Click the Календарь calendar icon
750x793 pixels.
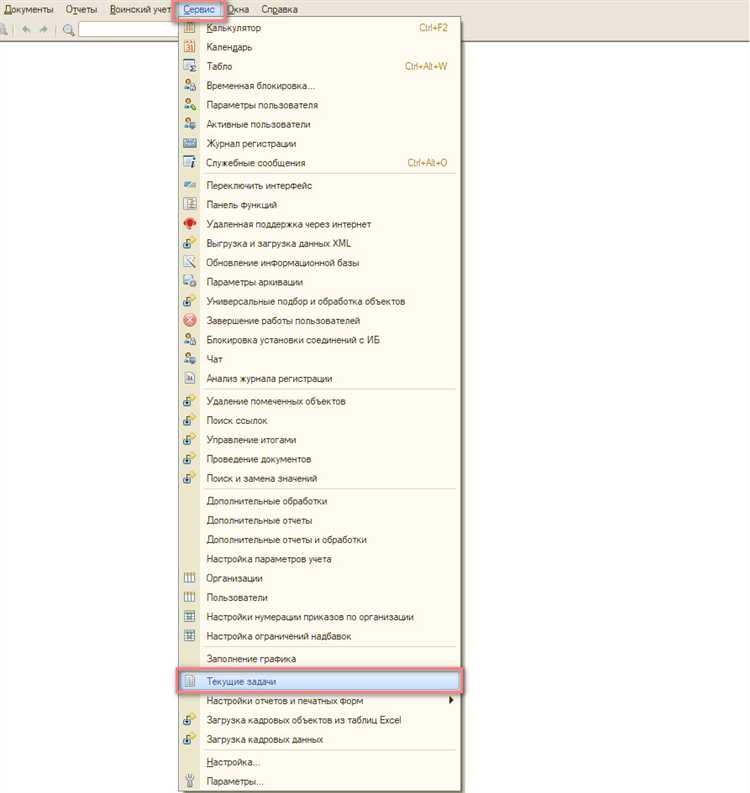tap(189, 47)
